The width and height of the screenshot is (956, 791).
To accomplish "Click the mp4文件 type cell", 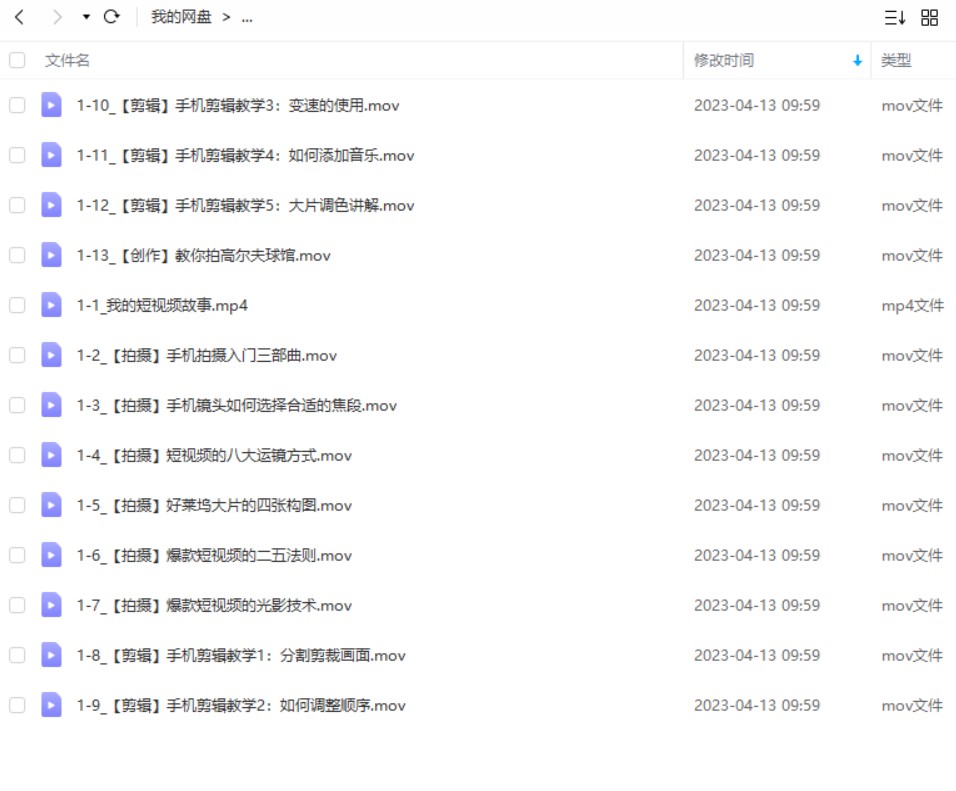I will pyautogui.click(x=912, y=306).
